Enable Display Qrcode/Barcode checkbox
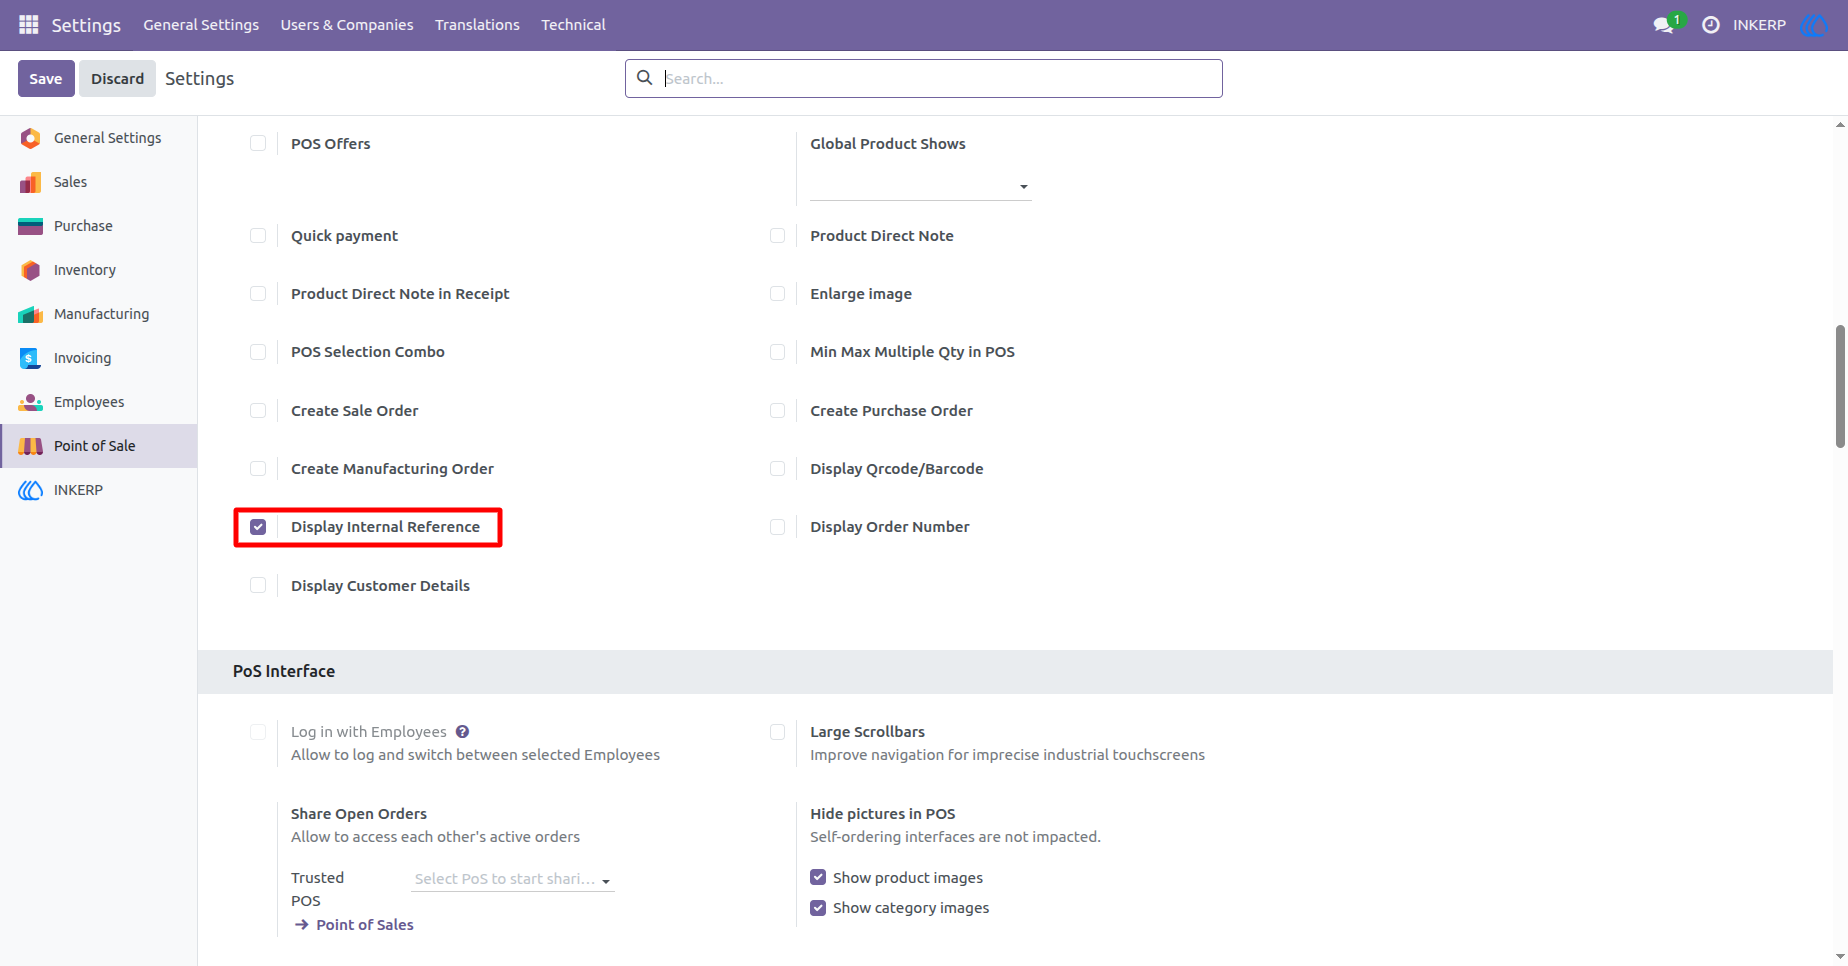Image resolution: width=1848 pixels, height=966 pixels. [777, 469]
